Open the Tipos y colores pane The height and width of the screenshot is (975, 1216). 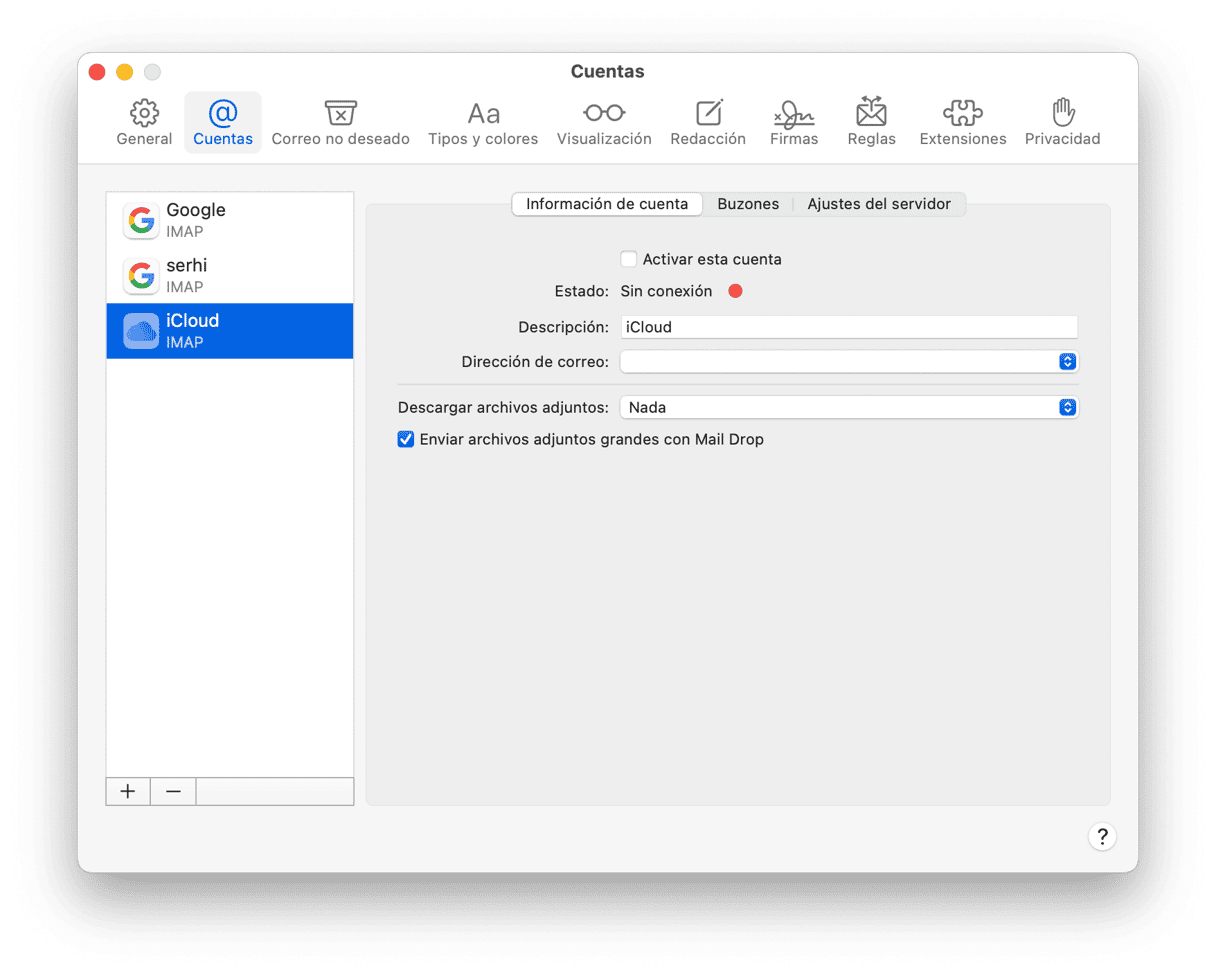coord(483,123)
